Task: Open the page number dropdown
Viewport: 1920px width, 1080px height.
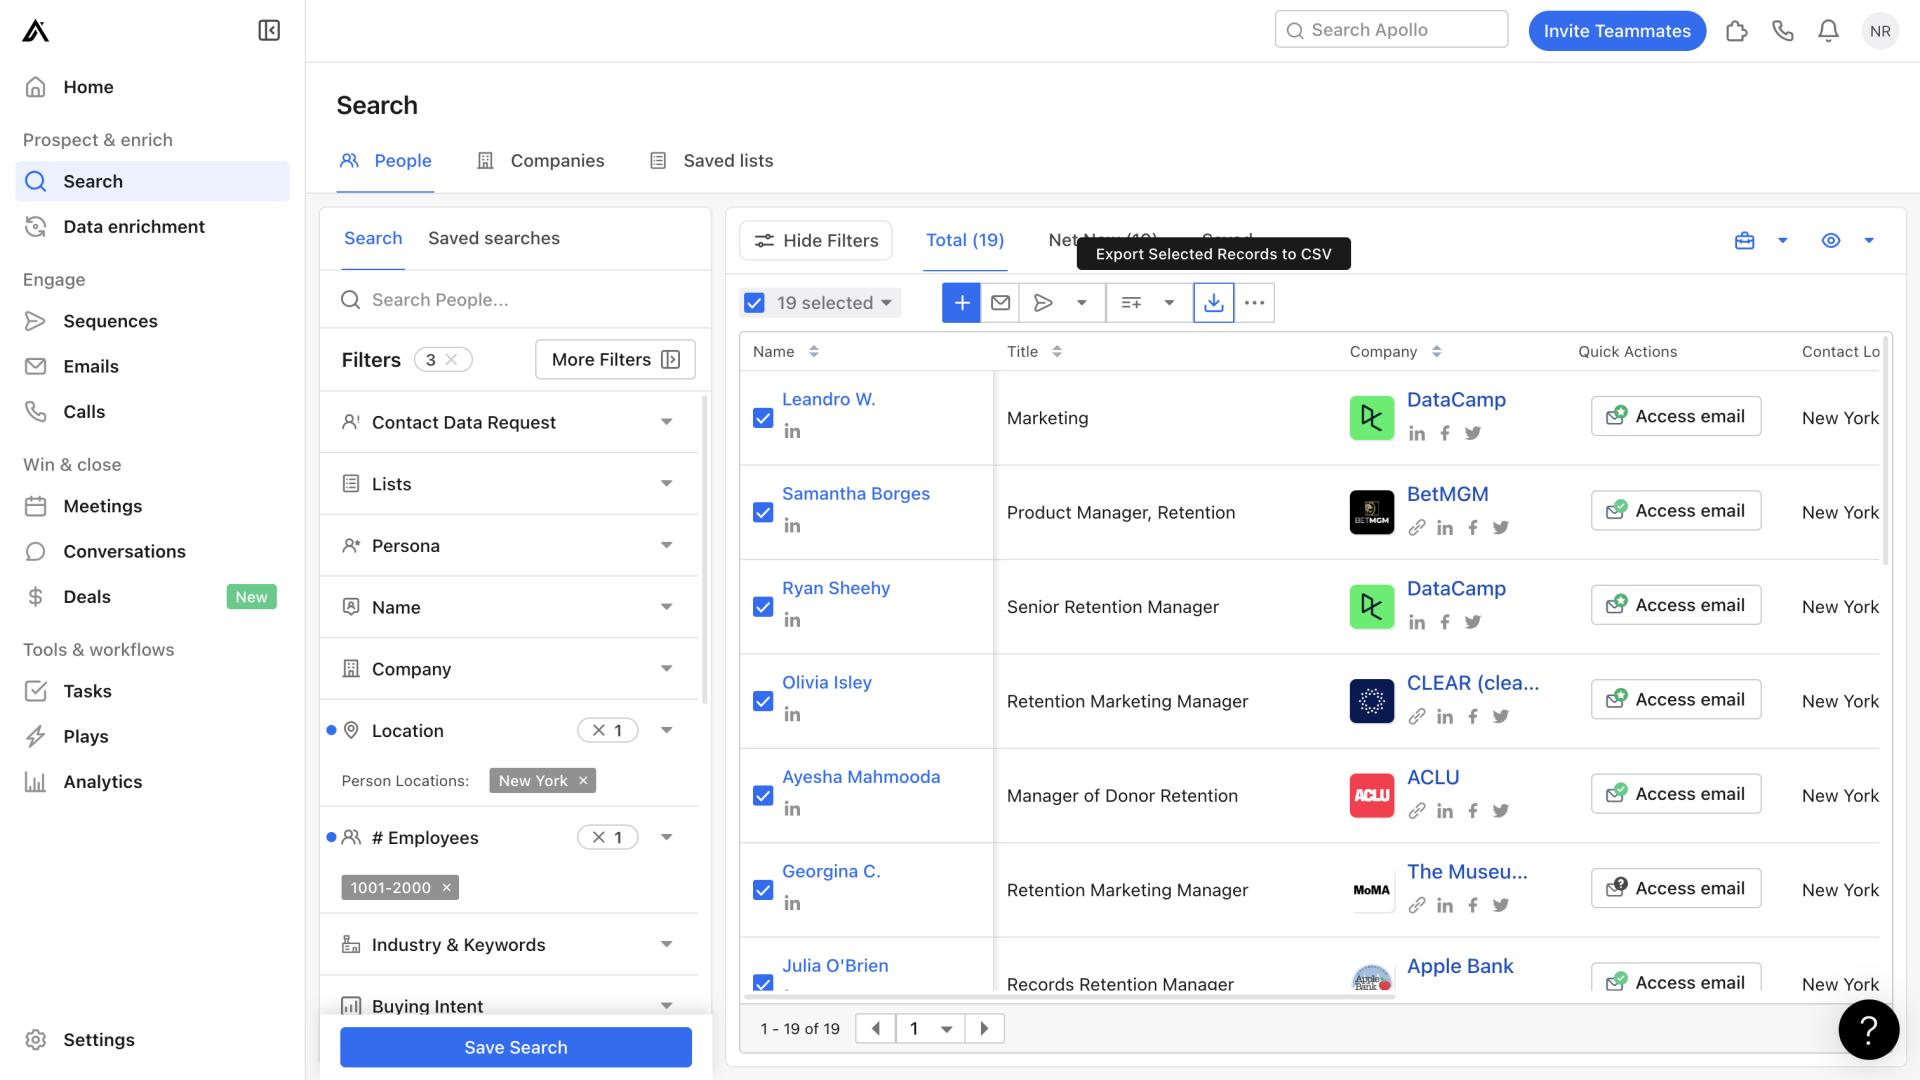Action: click(x=930, y=1028)
